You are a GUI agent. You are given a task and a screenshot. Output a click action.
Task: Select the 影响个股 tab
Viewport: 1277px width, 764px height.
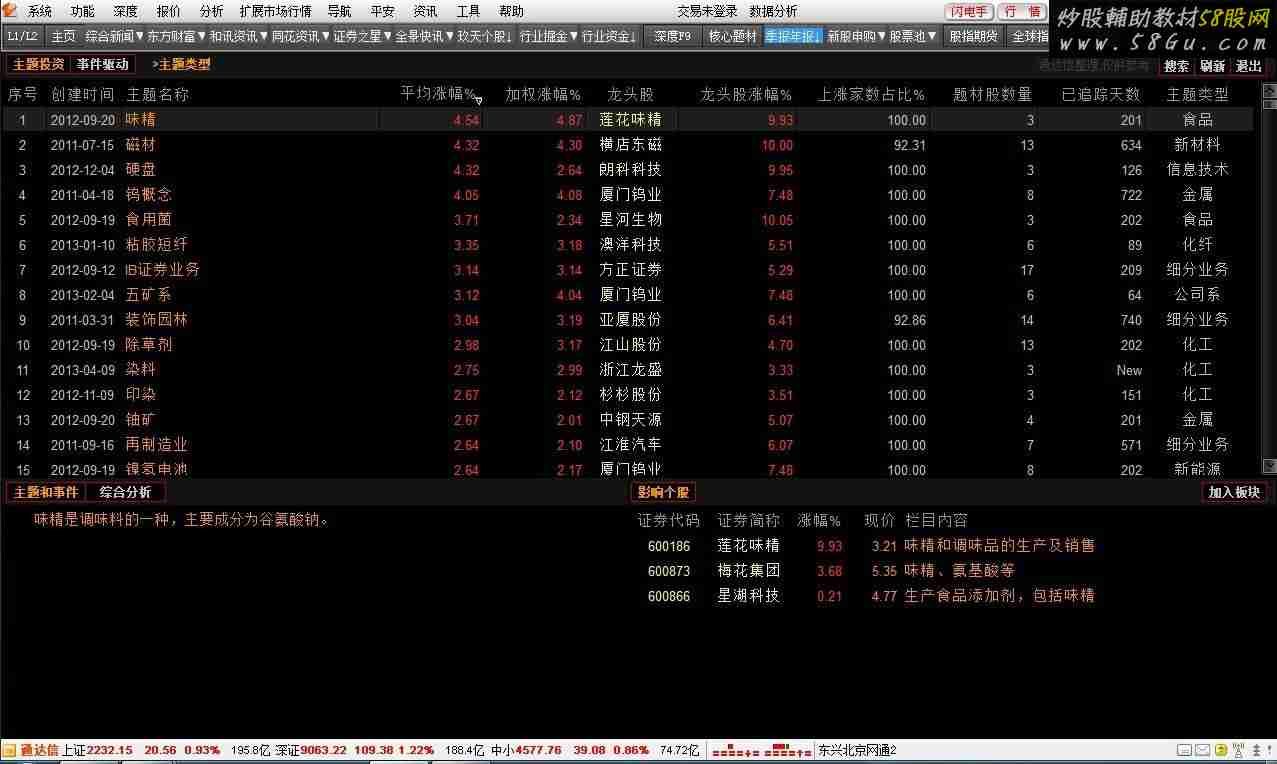point(663,492)
